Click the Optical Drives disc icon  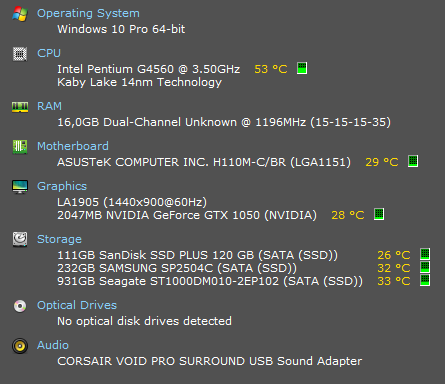[20, 306]
